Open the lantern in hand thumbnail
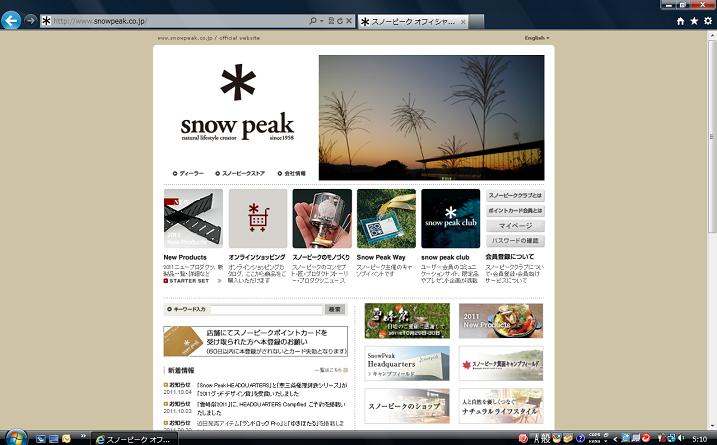 point(322,219)
